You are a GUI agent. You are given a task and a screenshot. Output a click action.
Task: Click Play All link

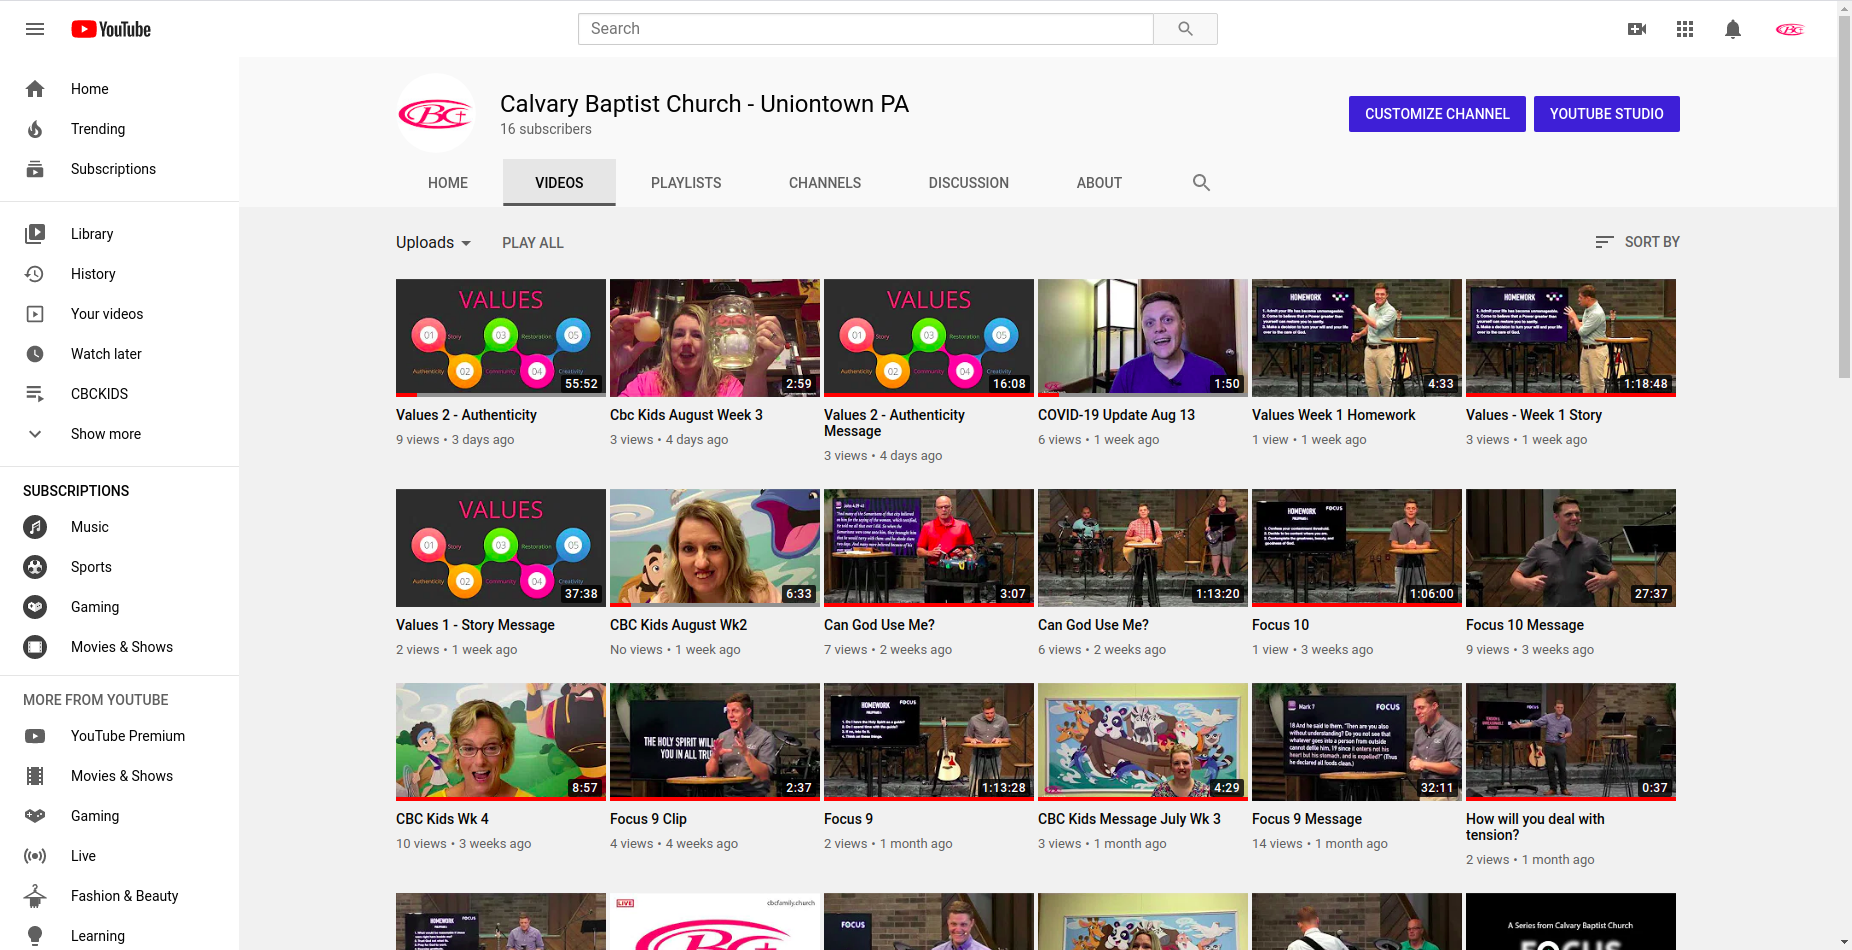[533, 243]
